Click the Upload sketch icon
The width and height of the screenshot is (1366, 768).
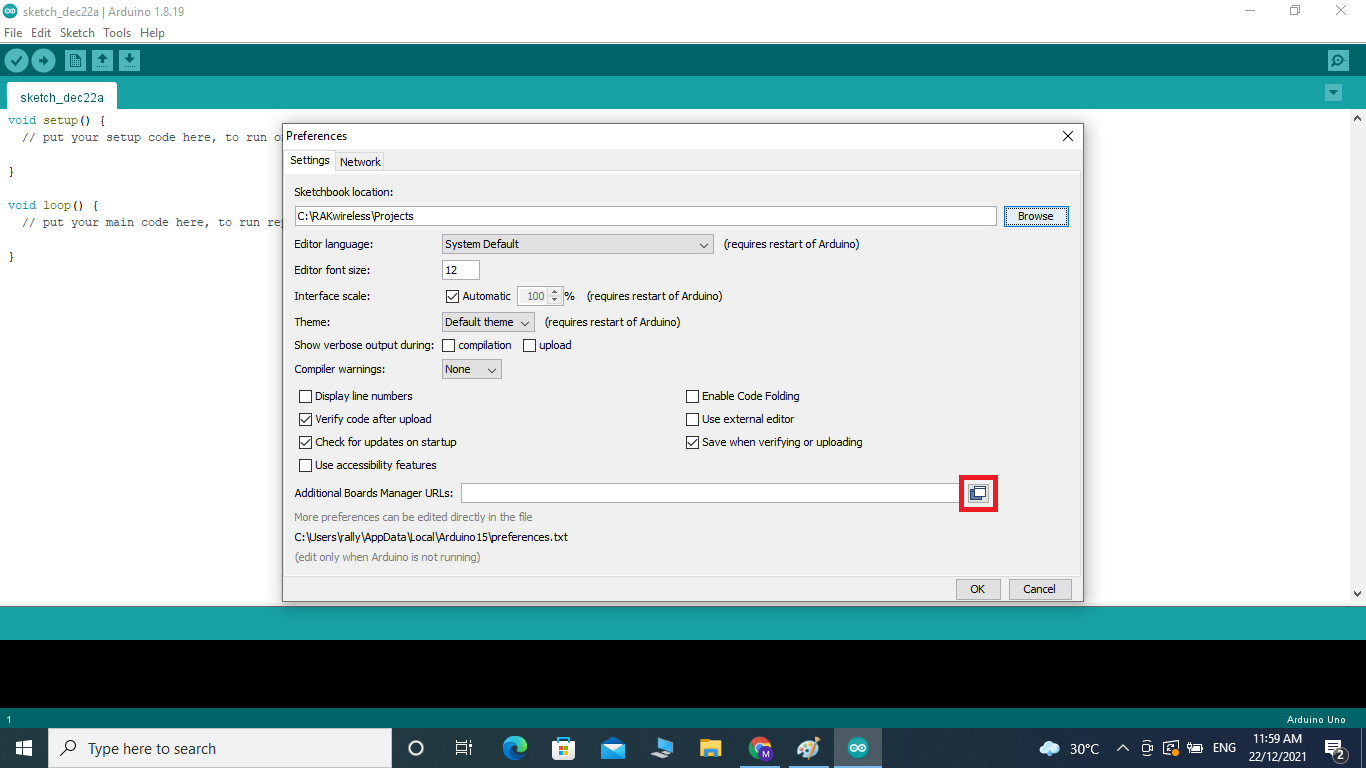[44, 60]
